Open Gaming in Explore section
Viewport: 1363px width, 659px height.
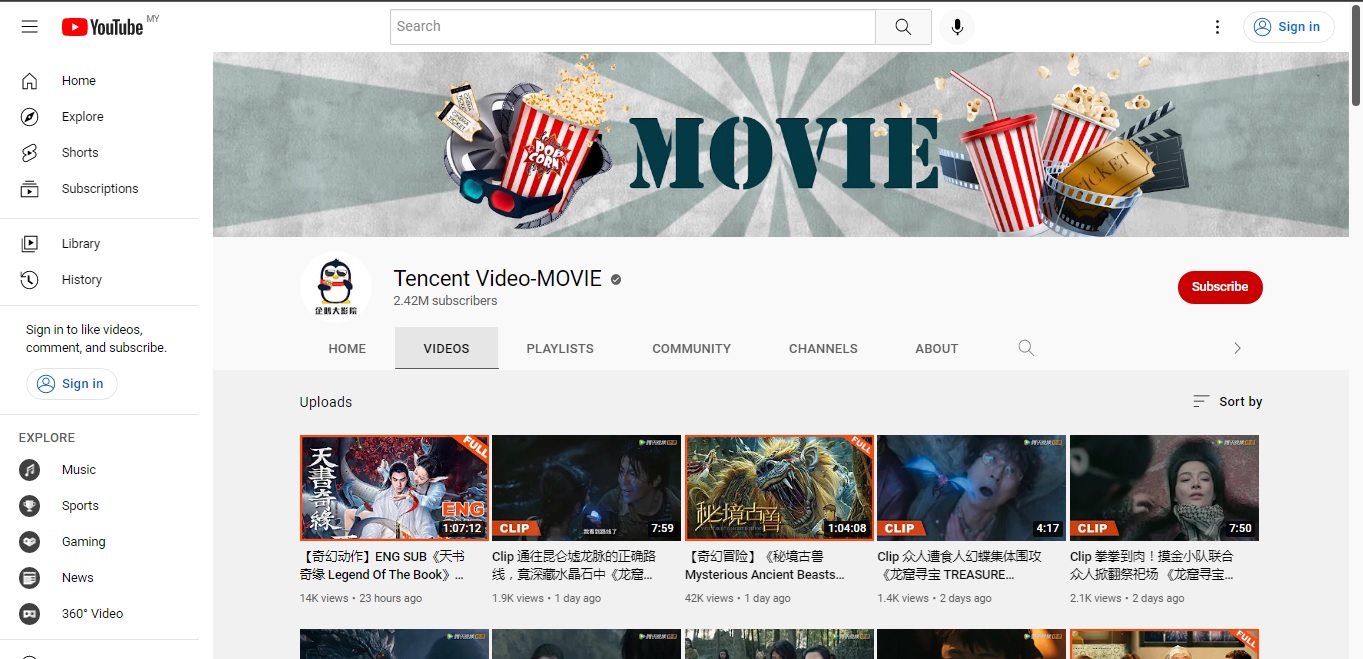tap(83, 542)
